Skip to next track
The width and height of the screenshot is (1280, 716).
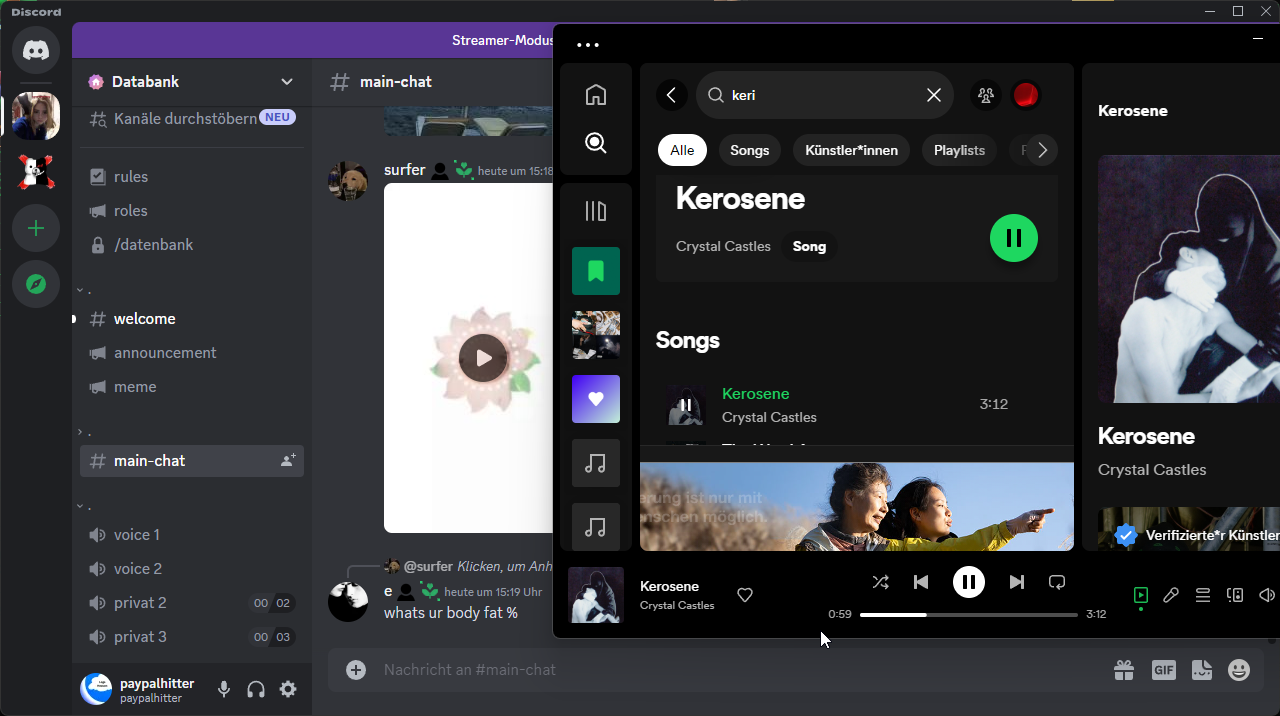tap(1016, 582)
